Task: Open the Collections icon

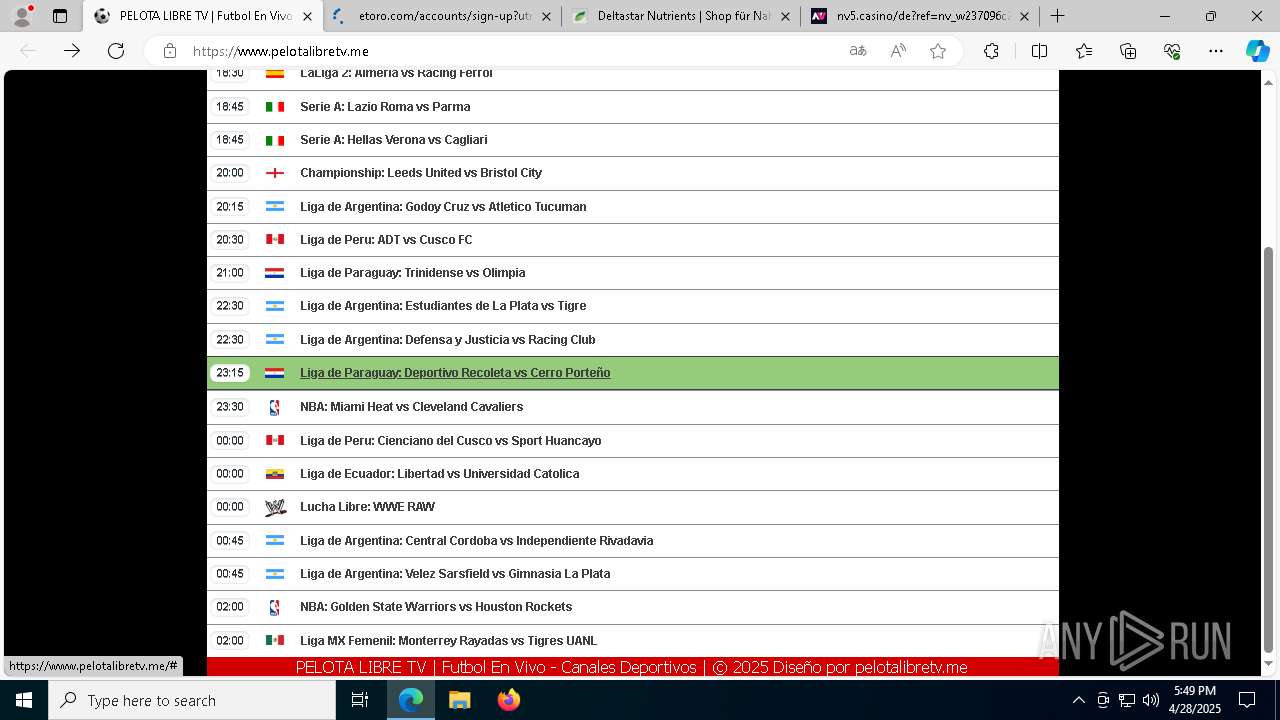Action: pos(1128,51)
